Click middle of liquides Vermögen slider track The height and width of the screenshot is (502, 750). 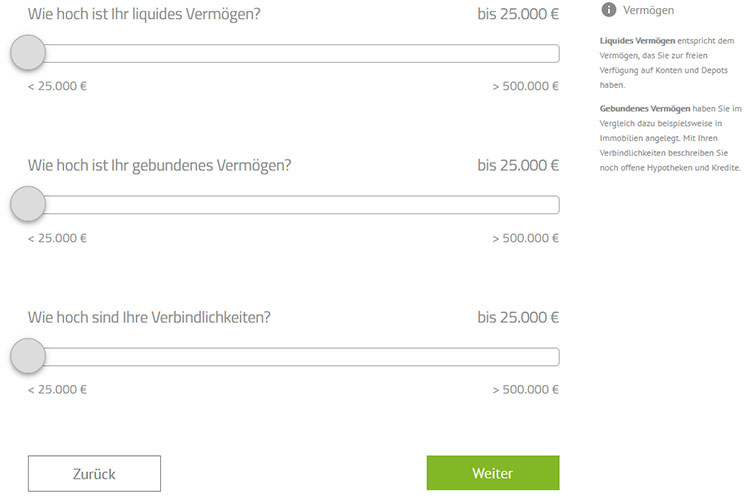tap(294, 53)
